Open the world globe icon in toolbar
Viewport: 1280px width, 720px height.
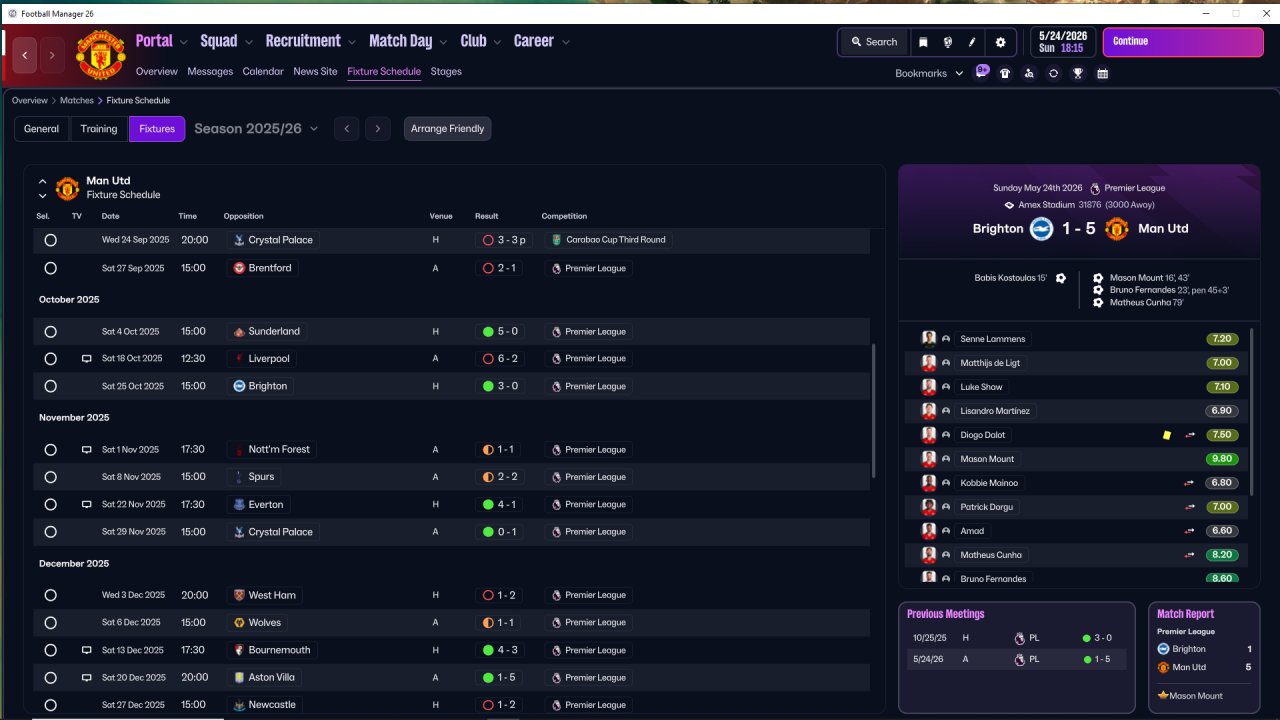[x=947, y=42]
